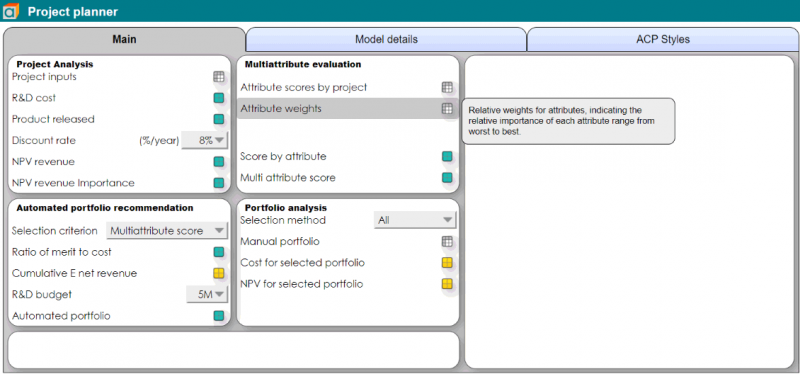Click the Attribute weights label
This screenshot has width=800, height=374.
coord(281,109)
